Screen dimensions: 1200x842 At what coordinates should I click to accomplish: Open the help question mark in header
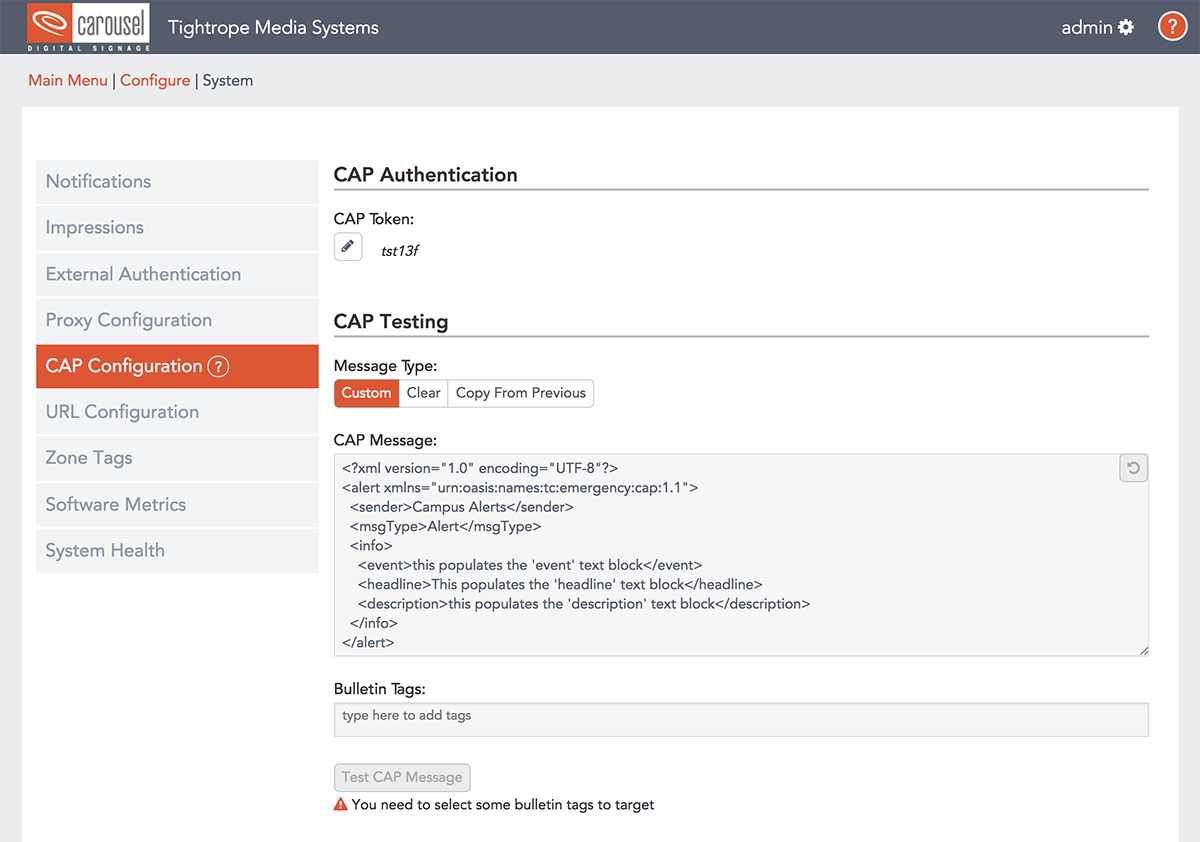[x=1172, y=27]
